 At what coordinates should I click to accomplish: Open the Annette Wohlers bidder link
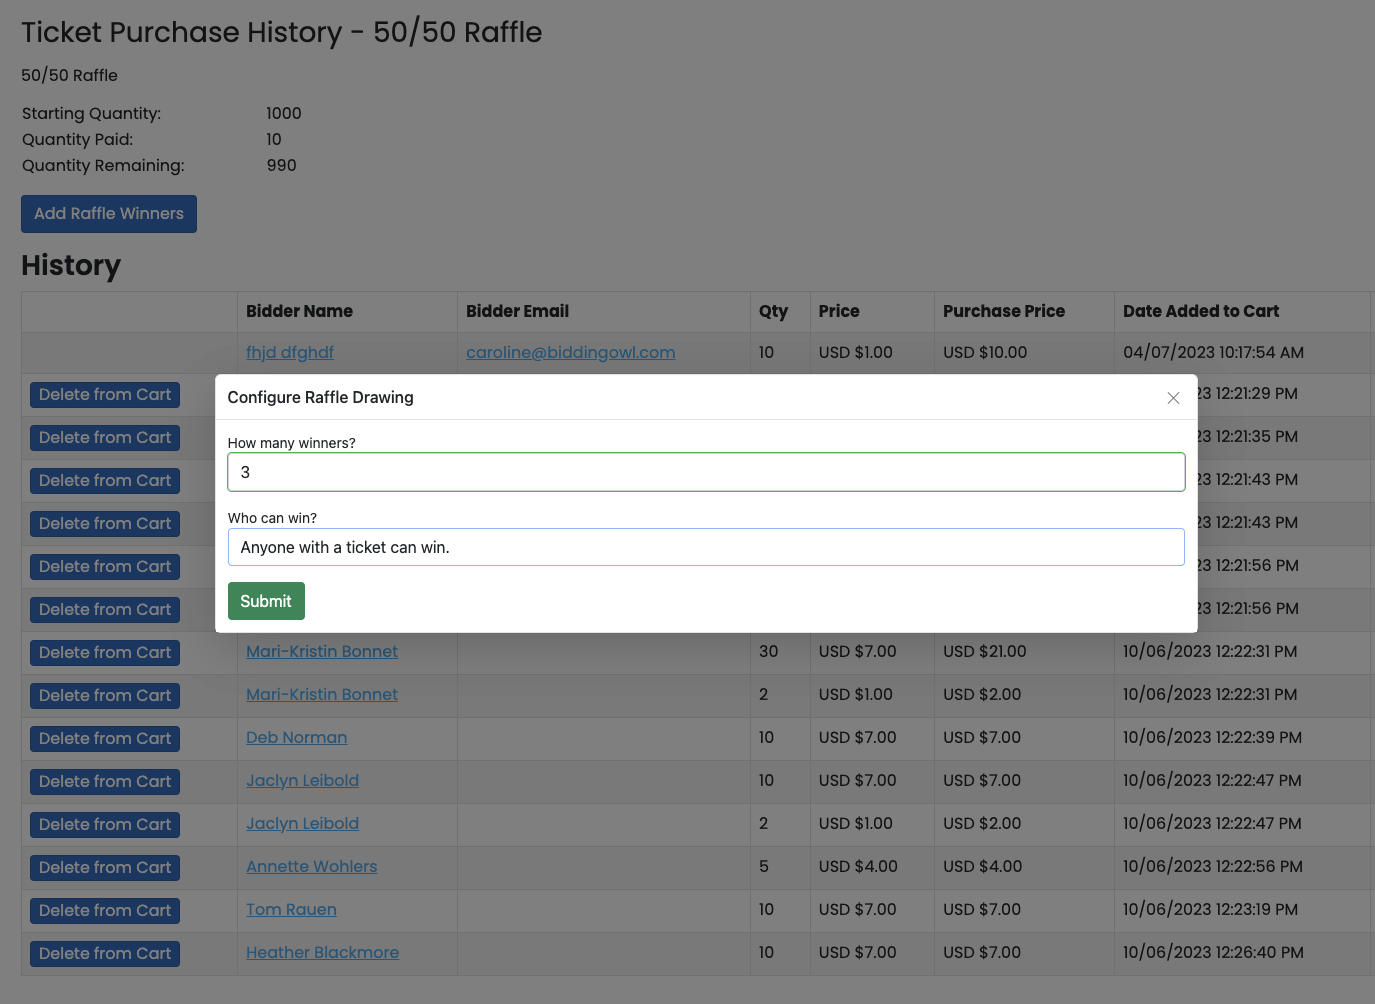coord(311,866)
